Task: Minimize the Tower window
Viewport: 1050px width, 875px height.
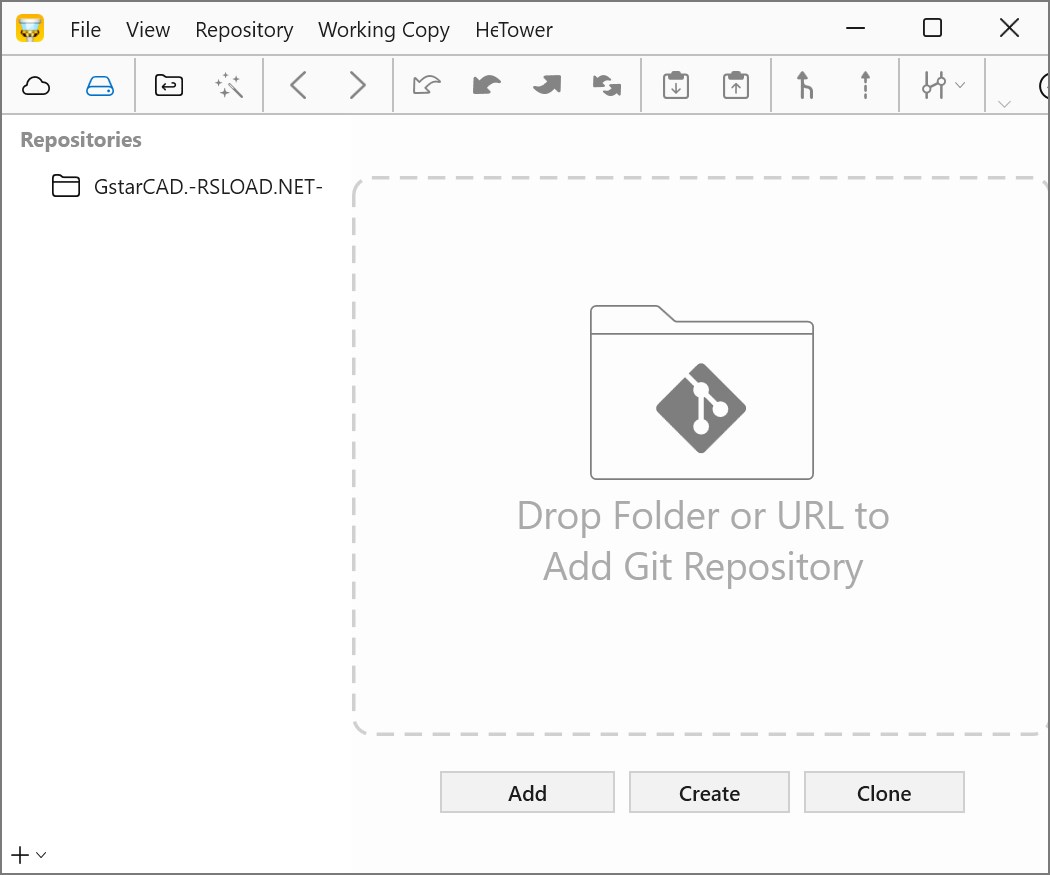Action: tap(855, 28)
